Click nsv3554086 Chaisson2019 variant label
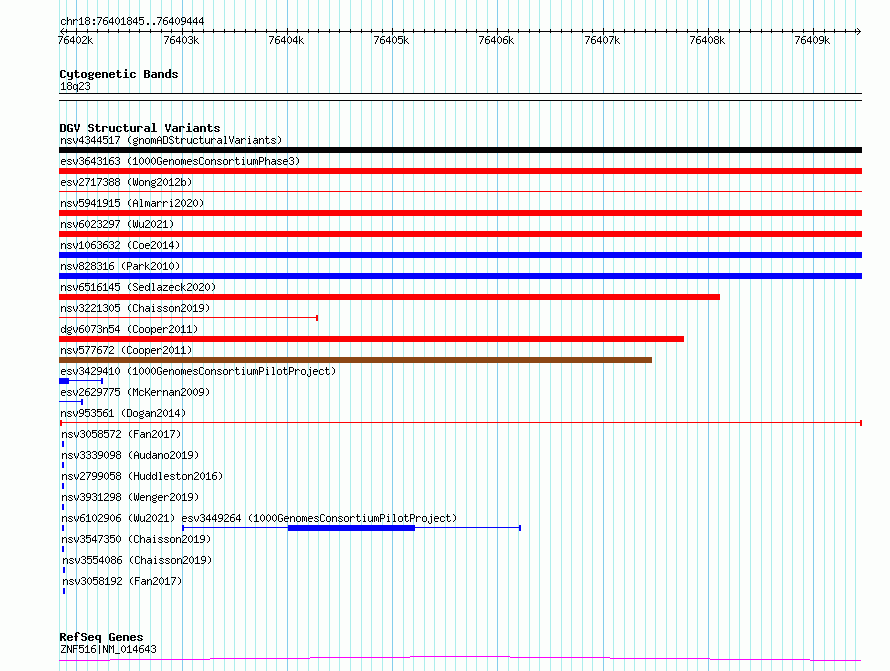Screen dimensions: 890x671 (x=137, y=560)
